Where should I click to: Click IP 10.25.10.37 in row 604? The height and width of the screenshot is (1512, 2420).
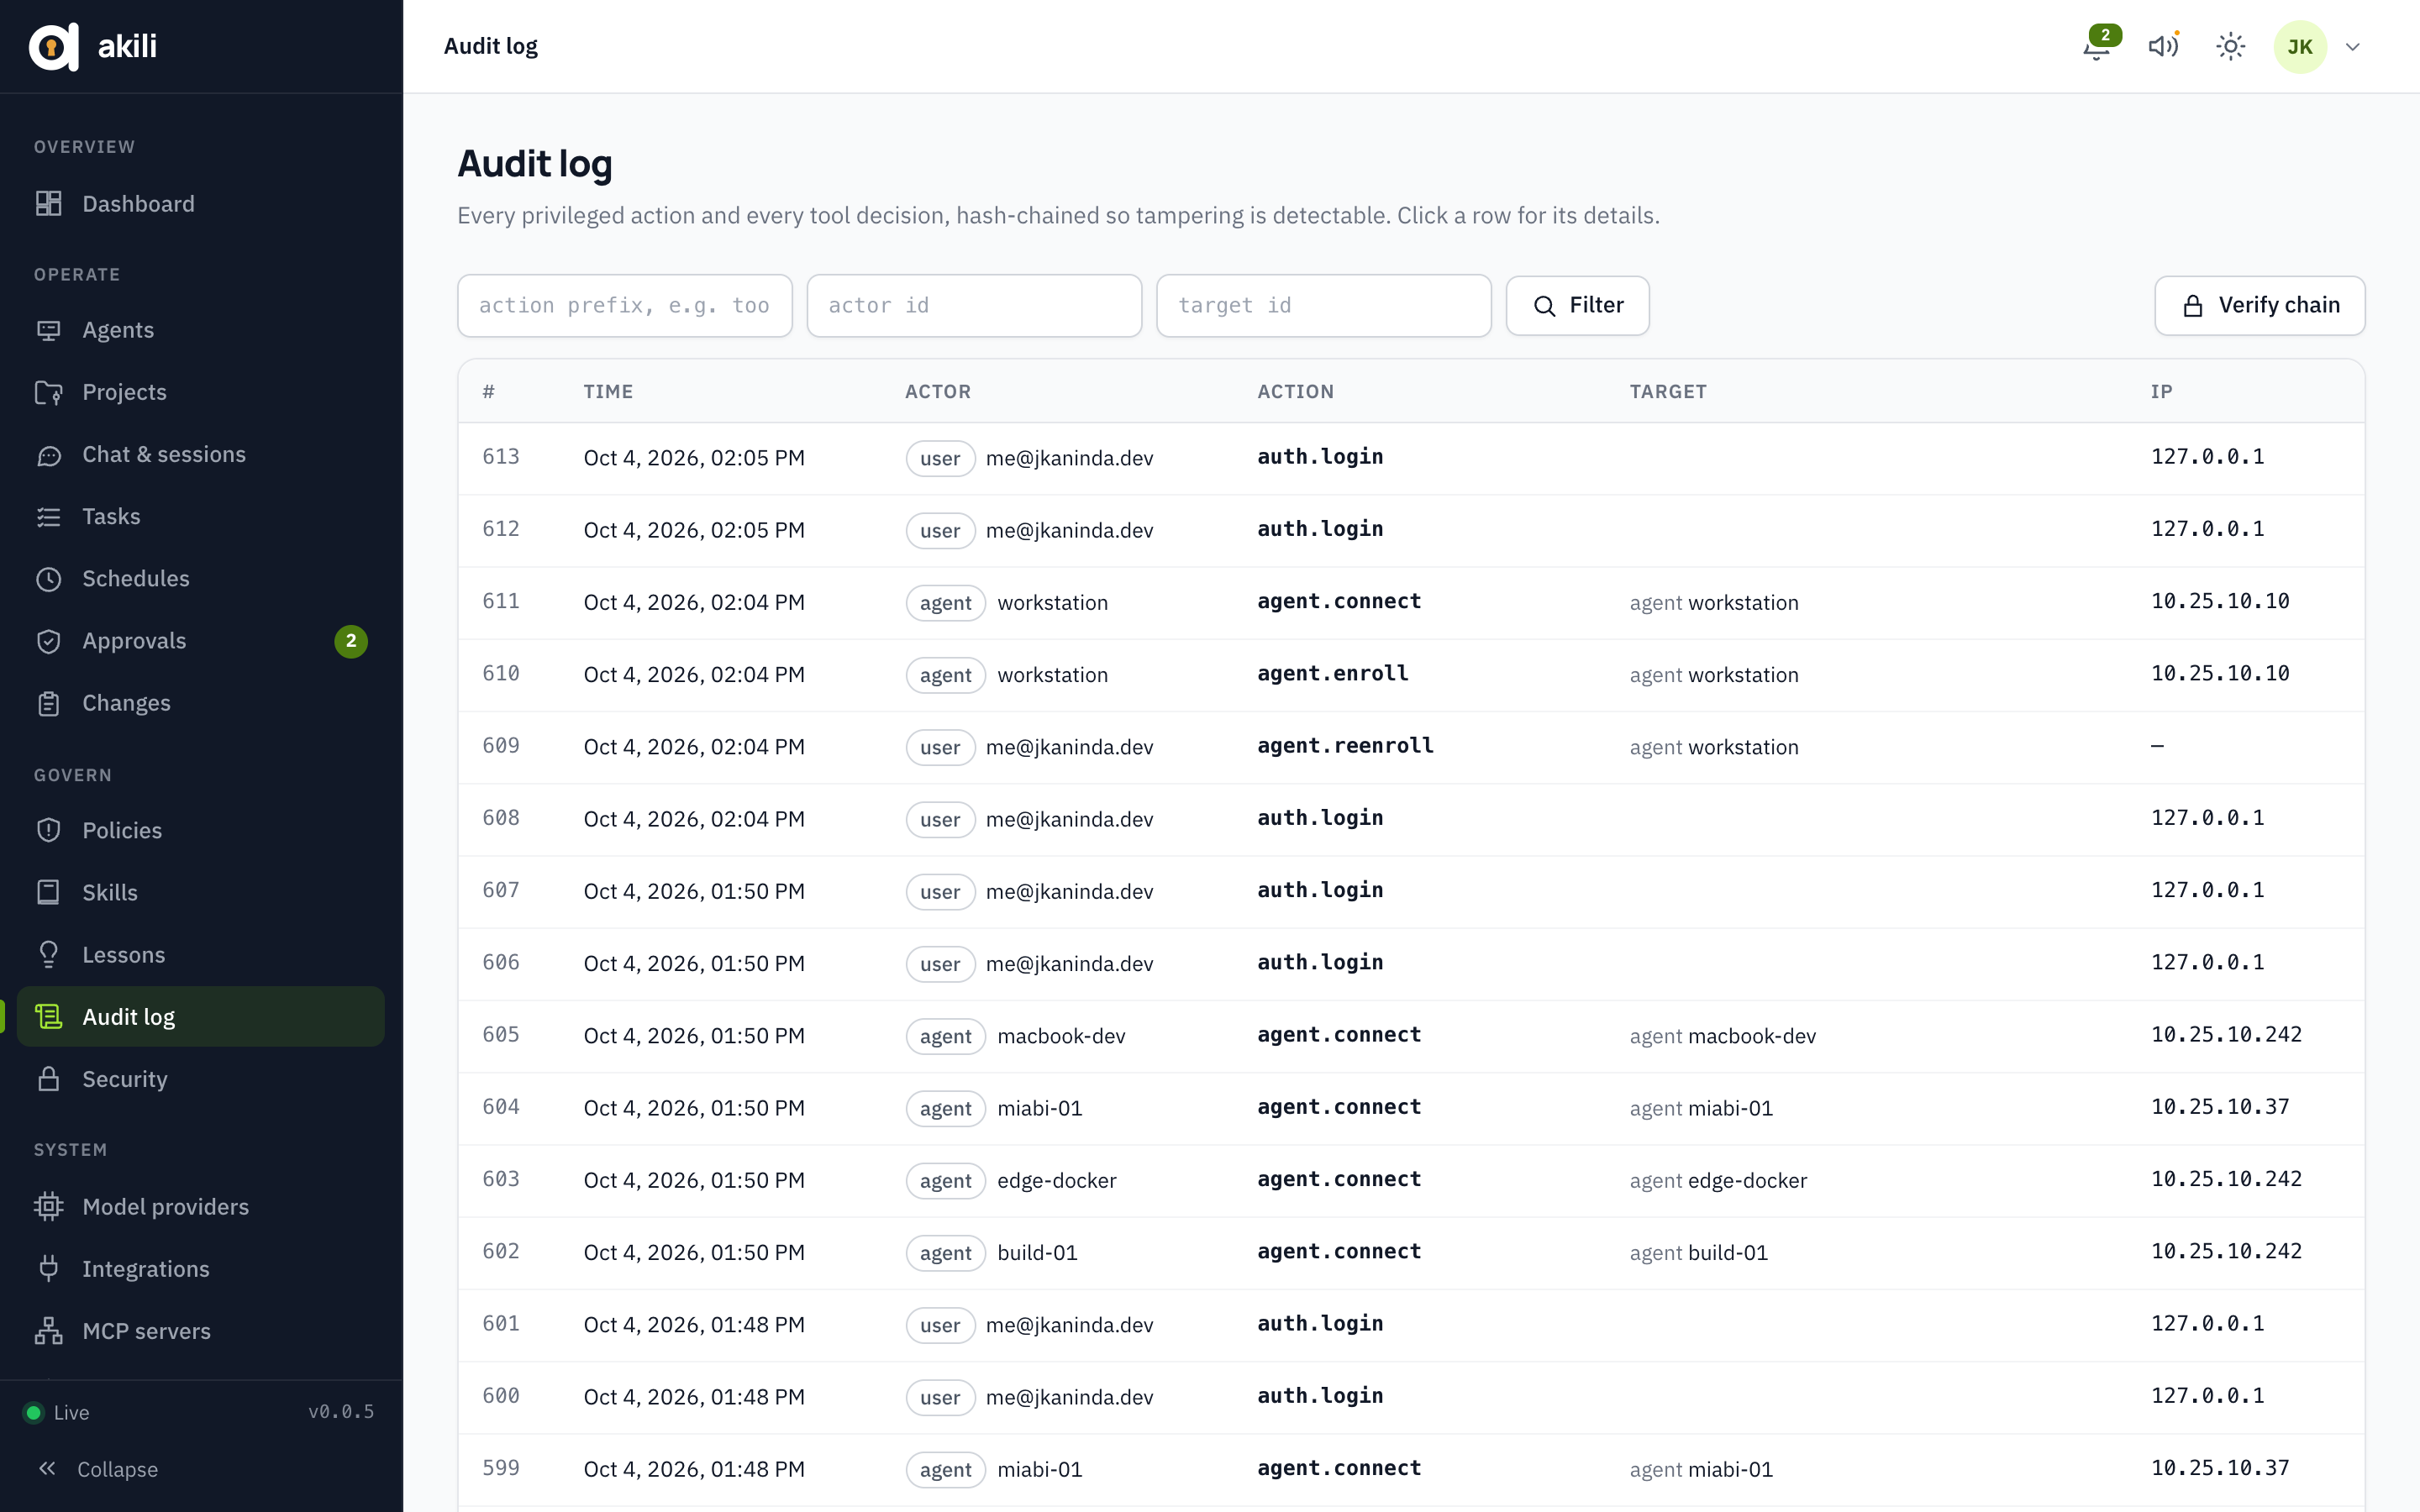click(2220, 1107)
